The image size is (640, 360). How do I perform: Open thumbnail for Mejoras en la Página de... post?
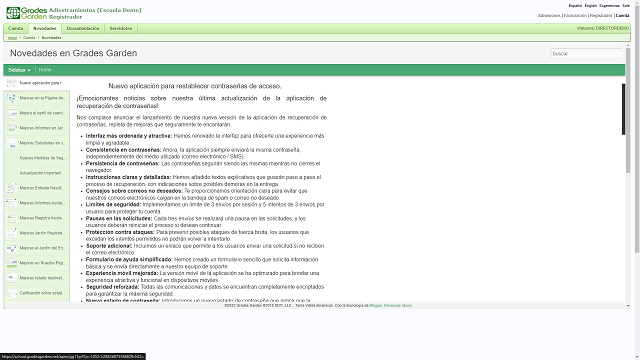coord(11,98)
